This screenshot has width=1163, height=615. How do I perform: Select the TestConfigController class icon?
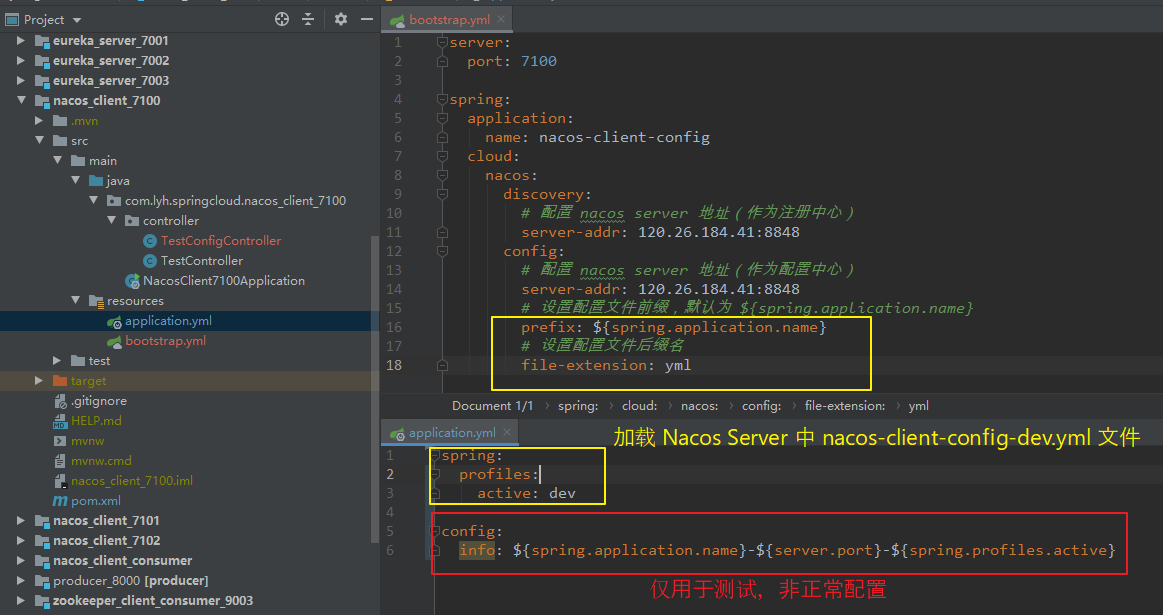click(149, 240)
